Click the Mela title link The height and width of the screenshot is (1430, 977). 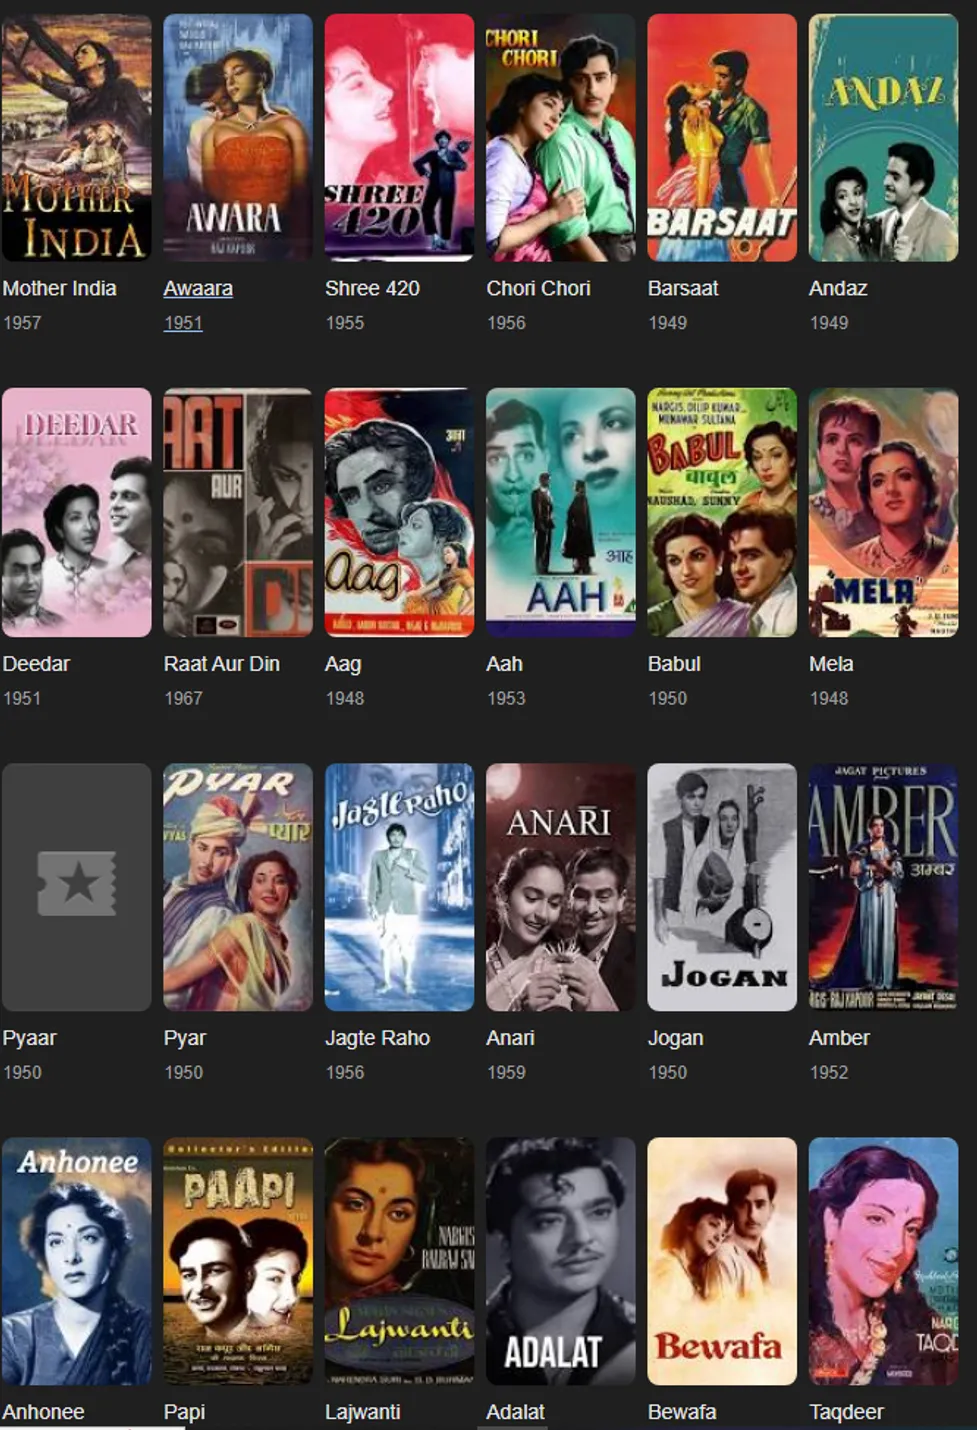pyautogui.click(x=831, y=663)
